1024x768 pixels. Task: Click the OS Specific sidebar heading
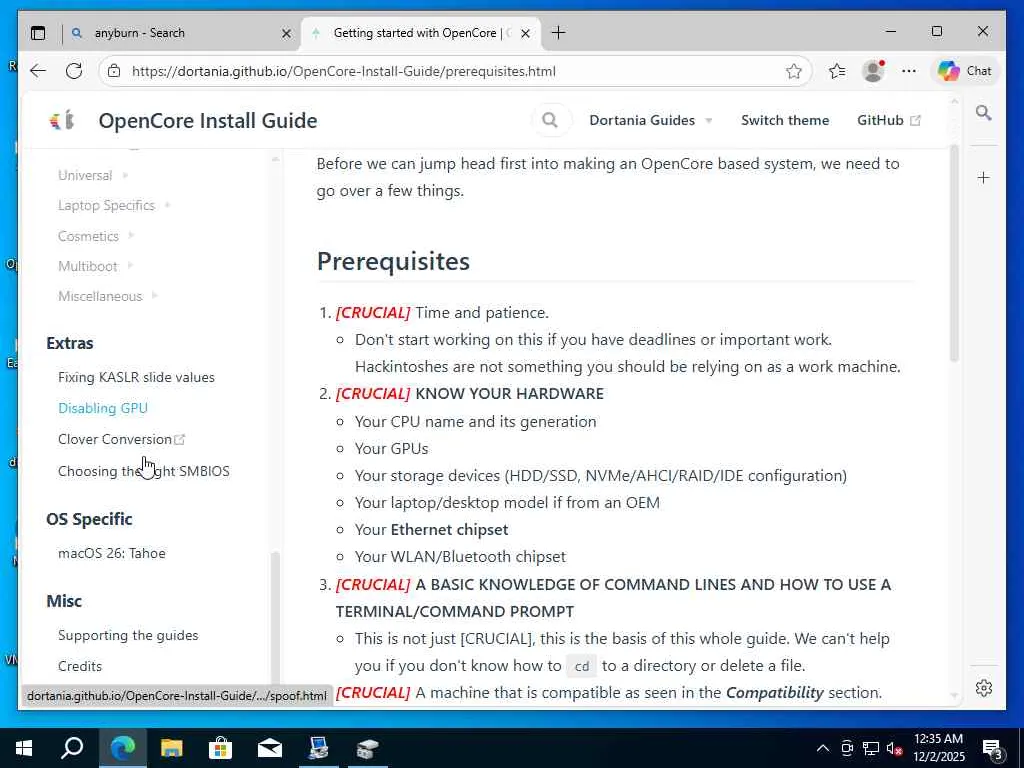tap(89, 519)
